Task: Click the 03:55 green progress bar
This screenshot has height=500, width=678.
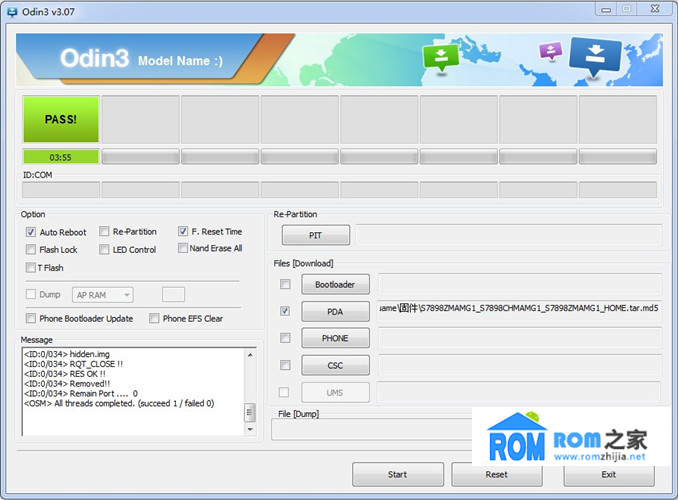Action: [61, 157]
